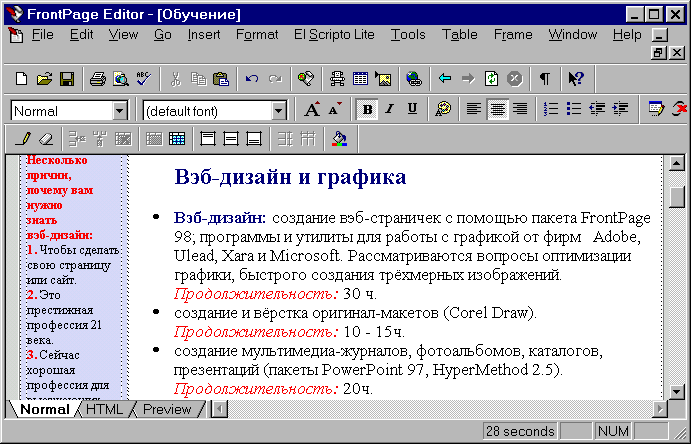Run the spell check tool
The image size is (691, 444).
coord(143,78)
